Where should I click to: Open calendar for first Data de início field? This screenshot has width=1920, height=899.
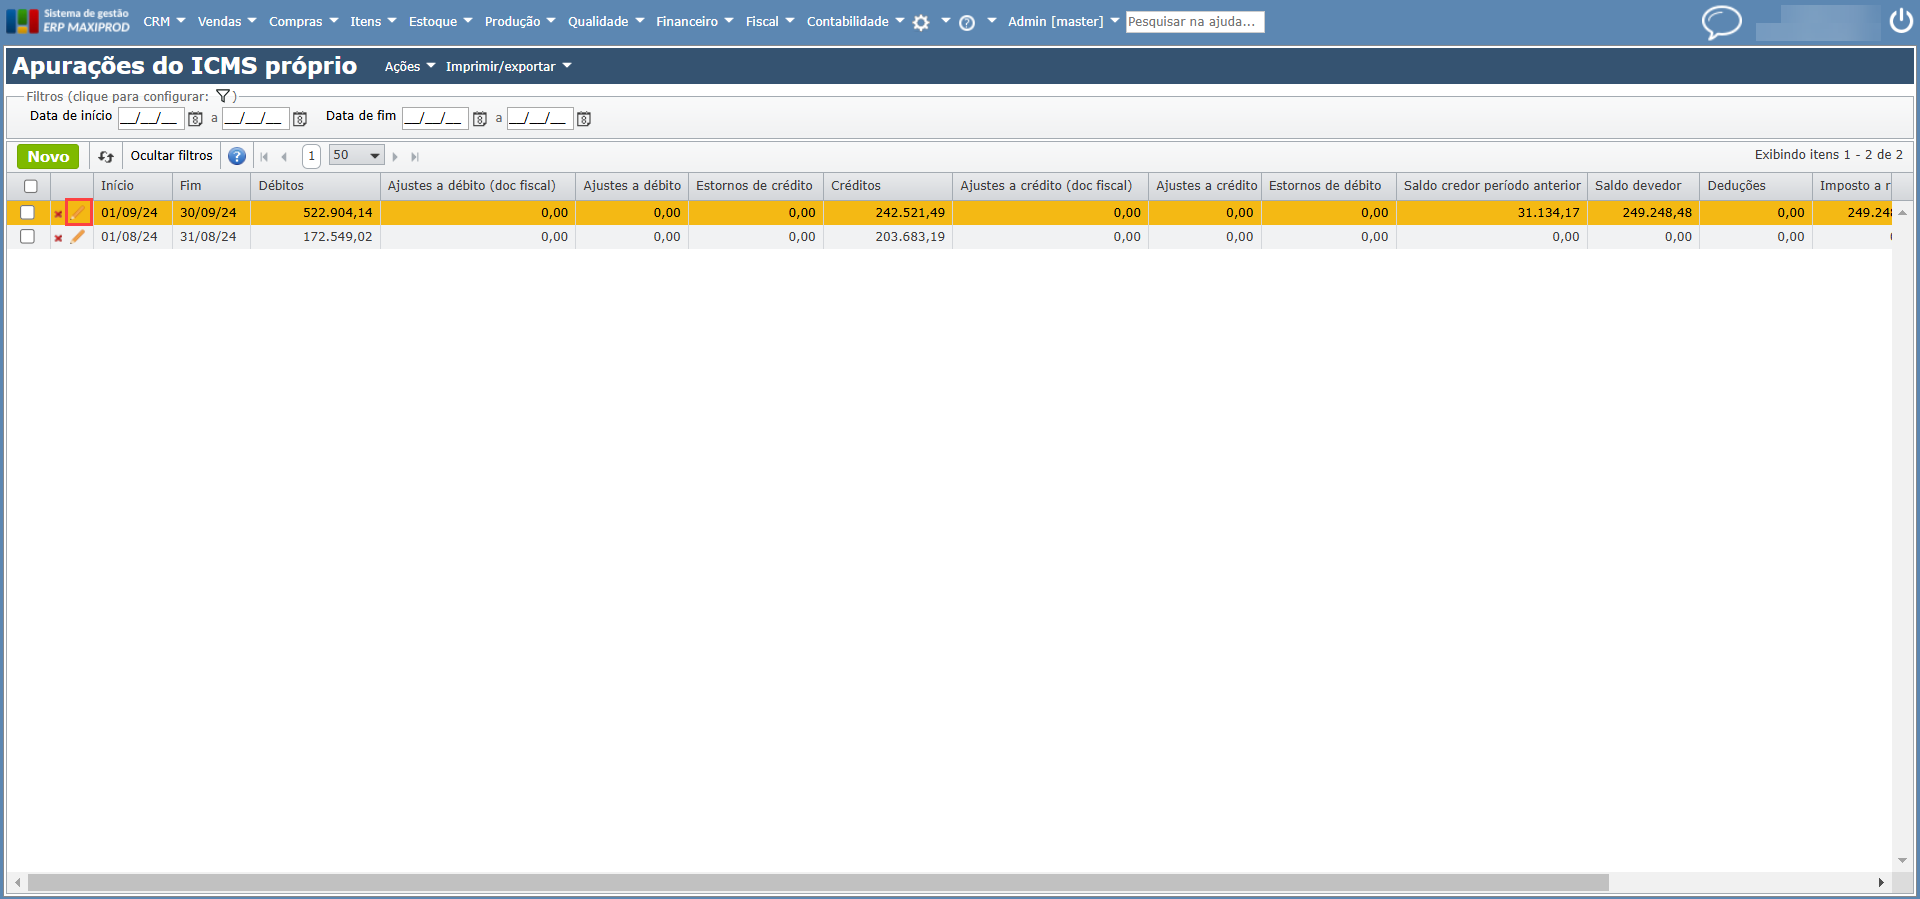tap(196, 119)
